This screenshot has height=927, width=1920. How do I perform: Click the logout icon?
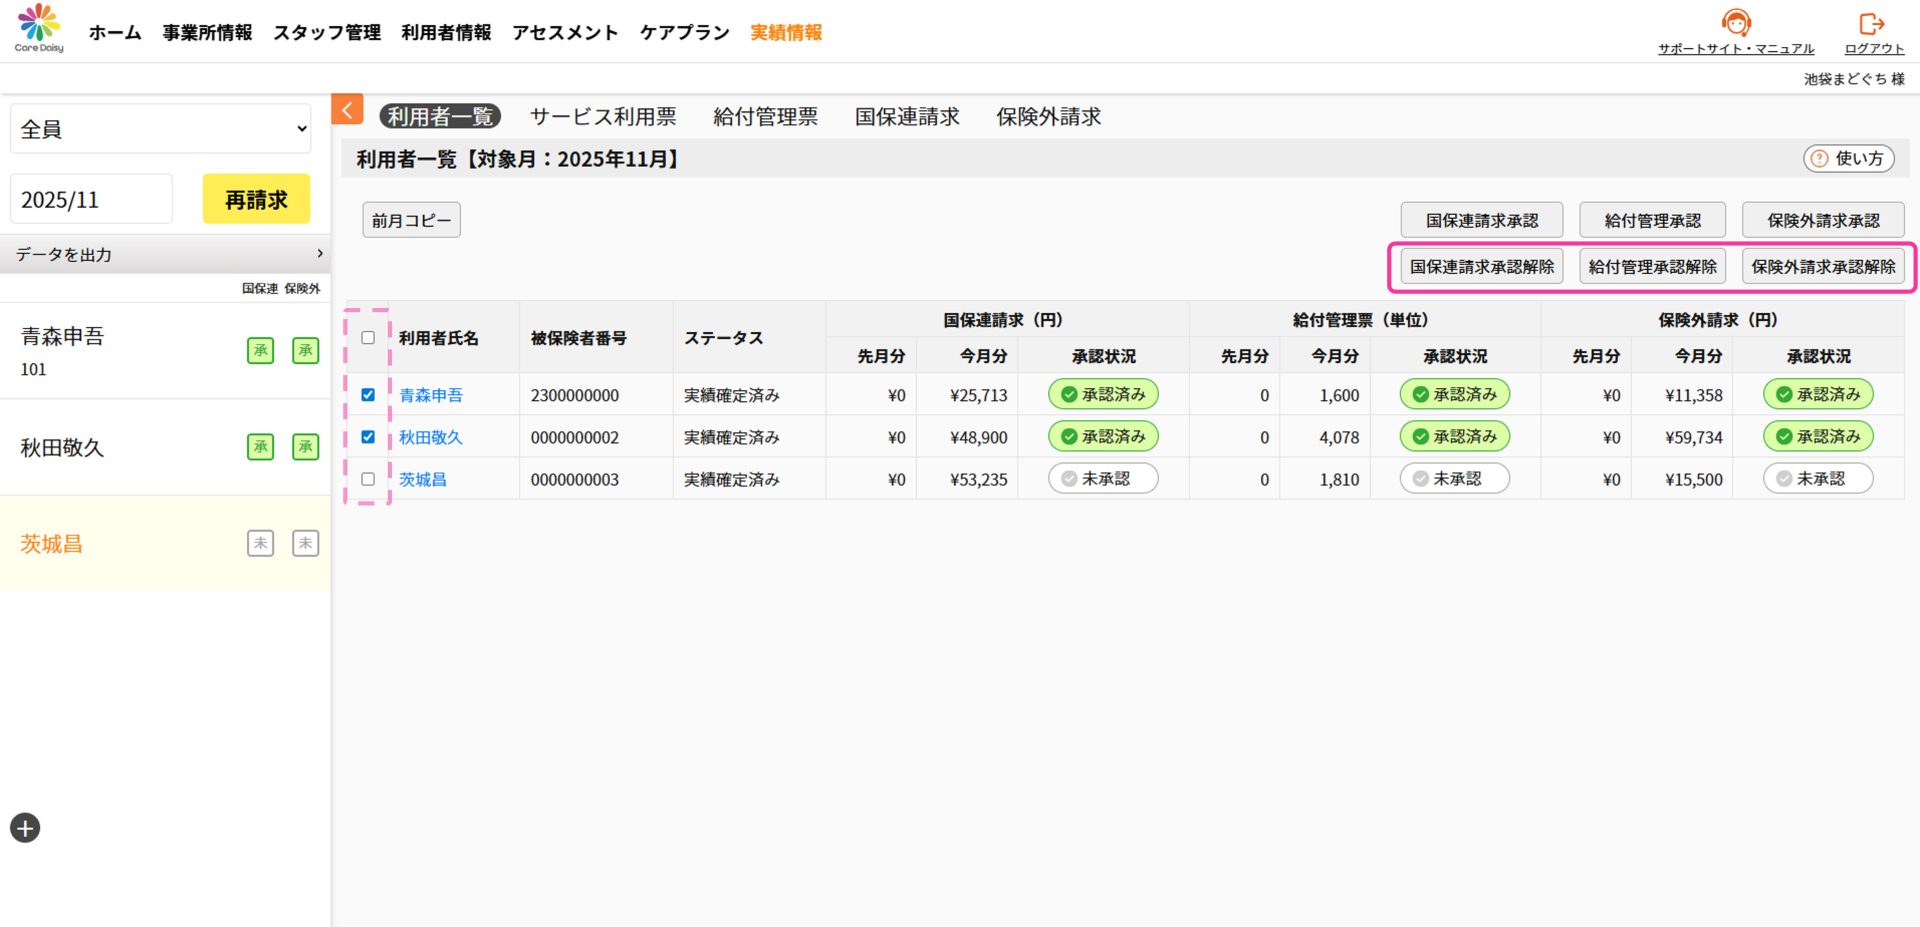[x=1871, y=23]
